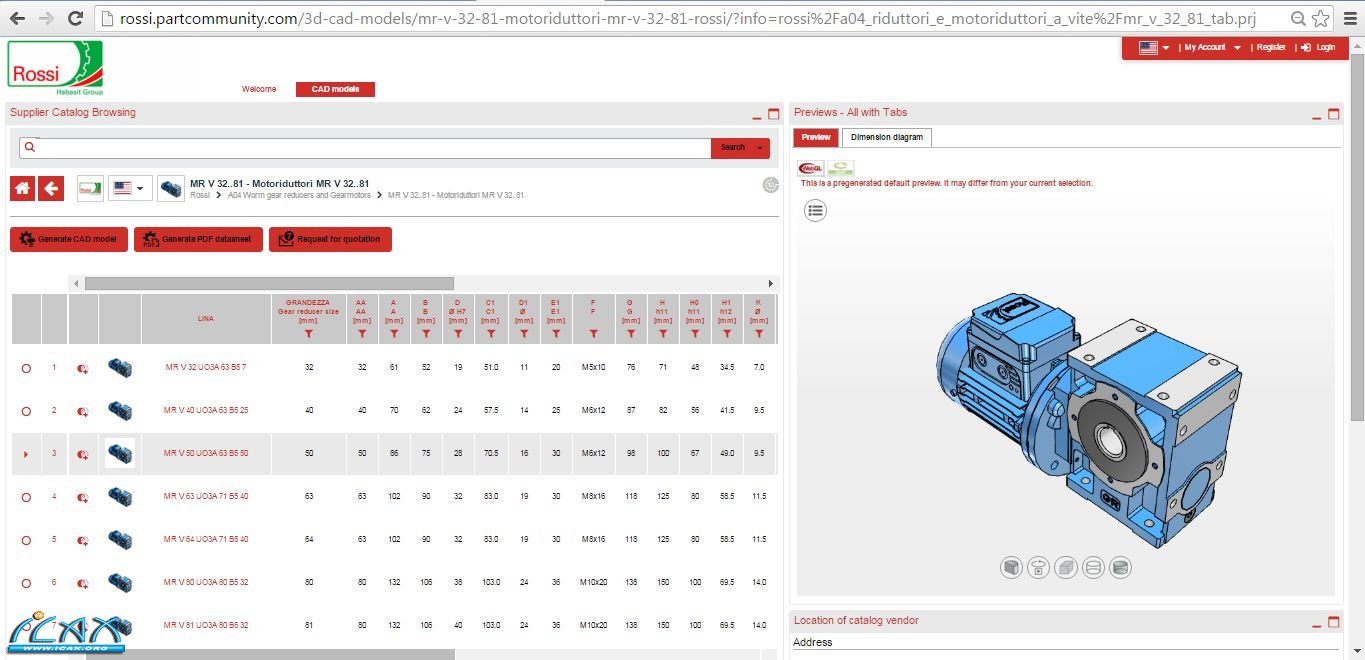This screenshot has height=660, width=1365.
Task: Open the My Account dropdown
Action: point(1211,48)
